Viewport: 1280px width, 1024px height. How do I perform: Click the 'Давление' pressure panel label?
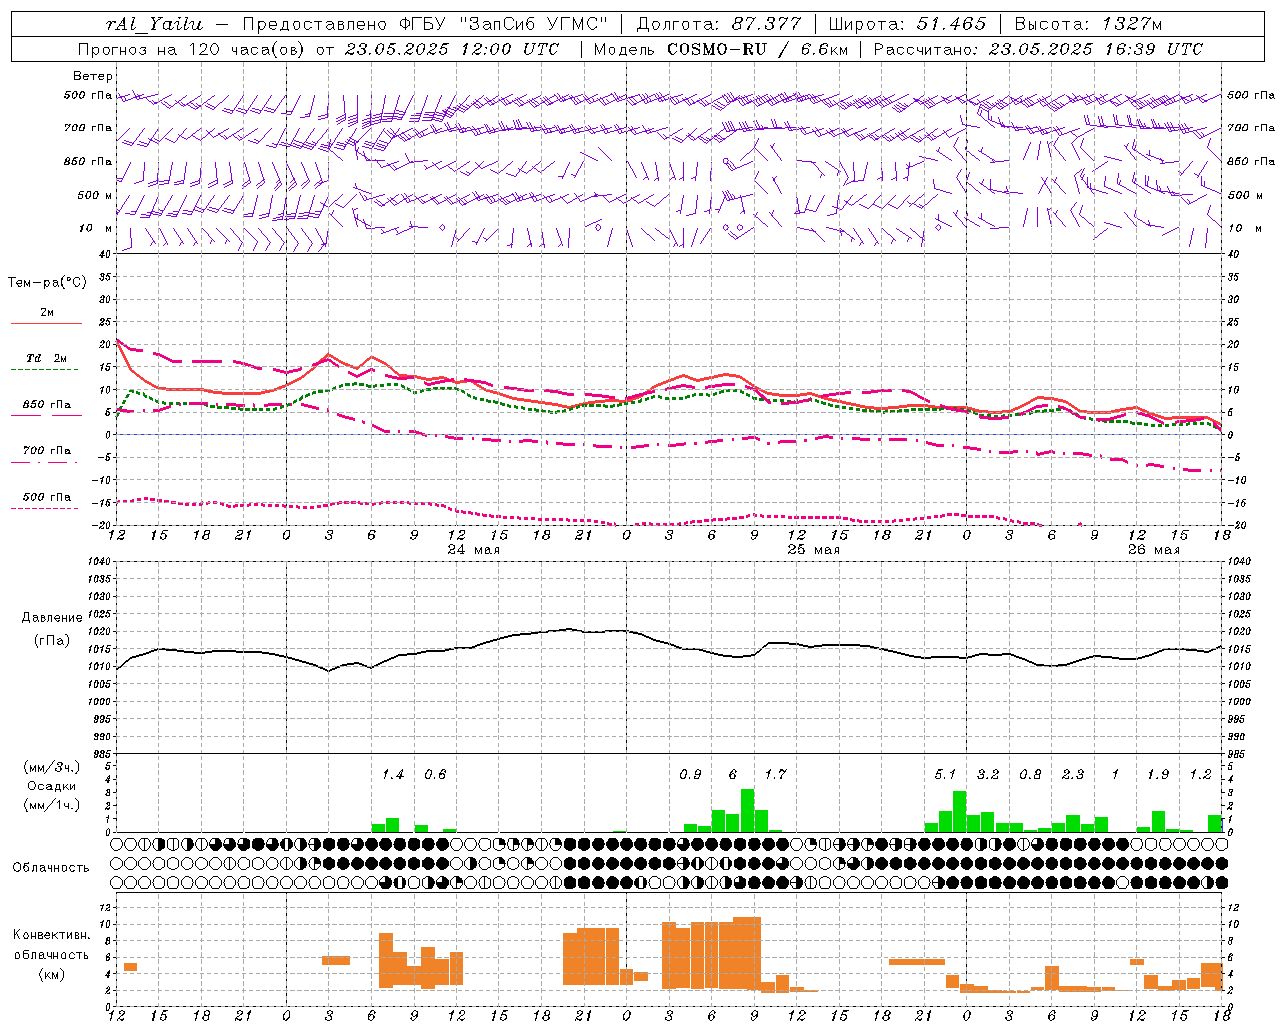click(52, 618)
